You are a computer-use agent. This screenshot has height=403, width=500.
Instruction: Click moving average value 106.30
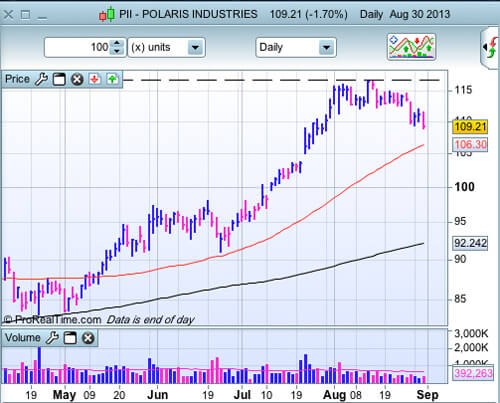click(470, 145)
